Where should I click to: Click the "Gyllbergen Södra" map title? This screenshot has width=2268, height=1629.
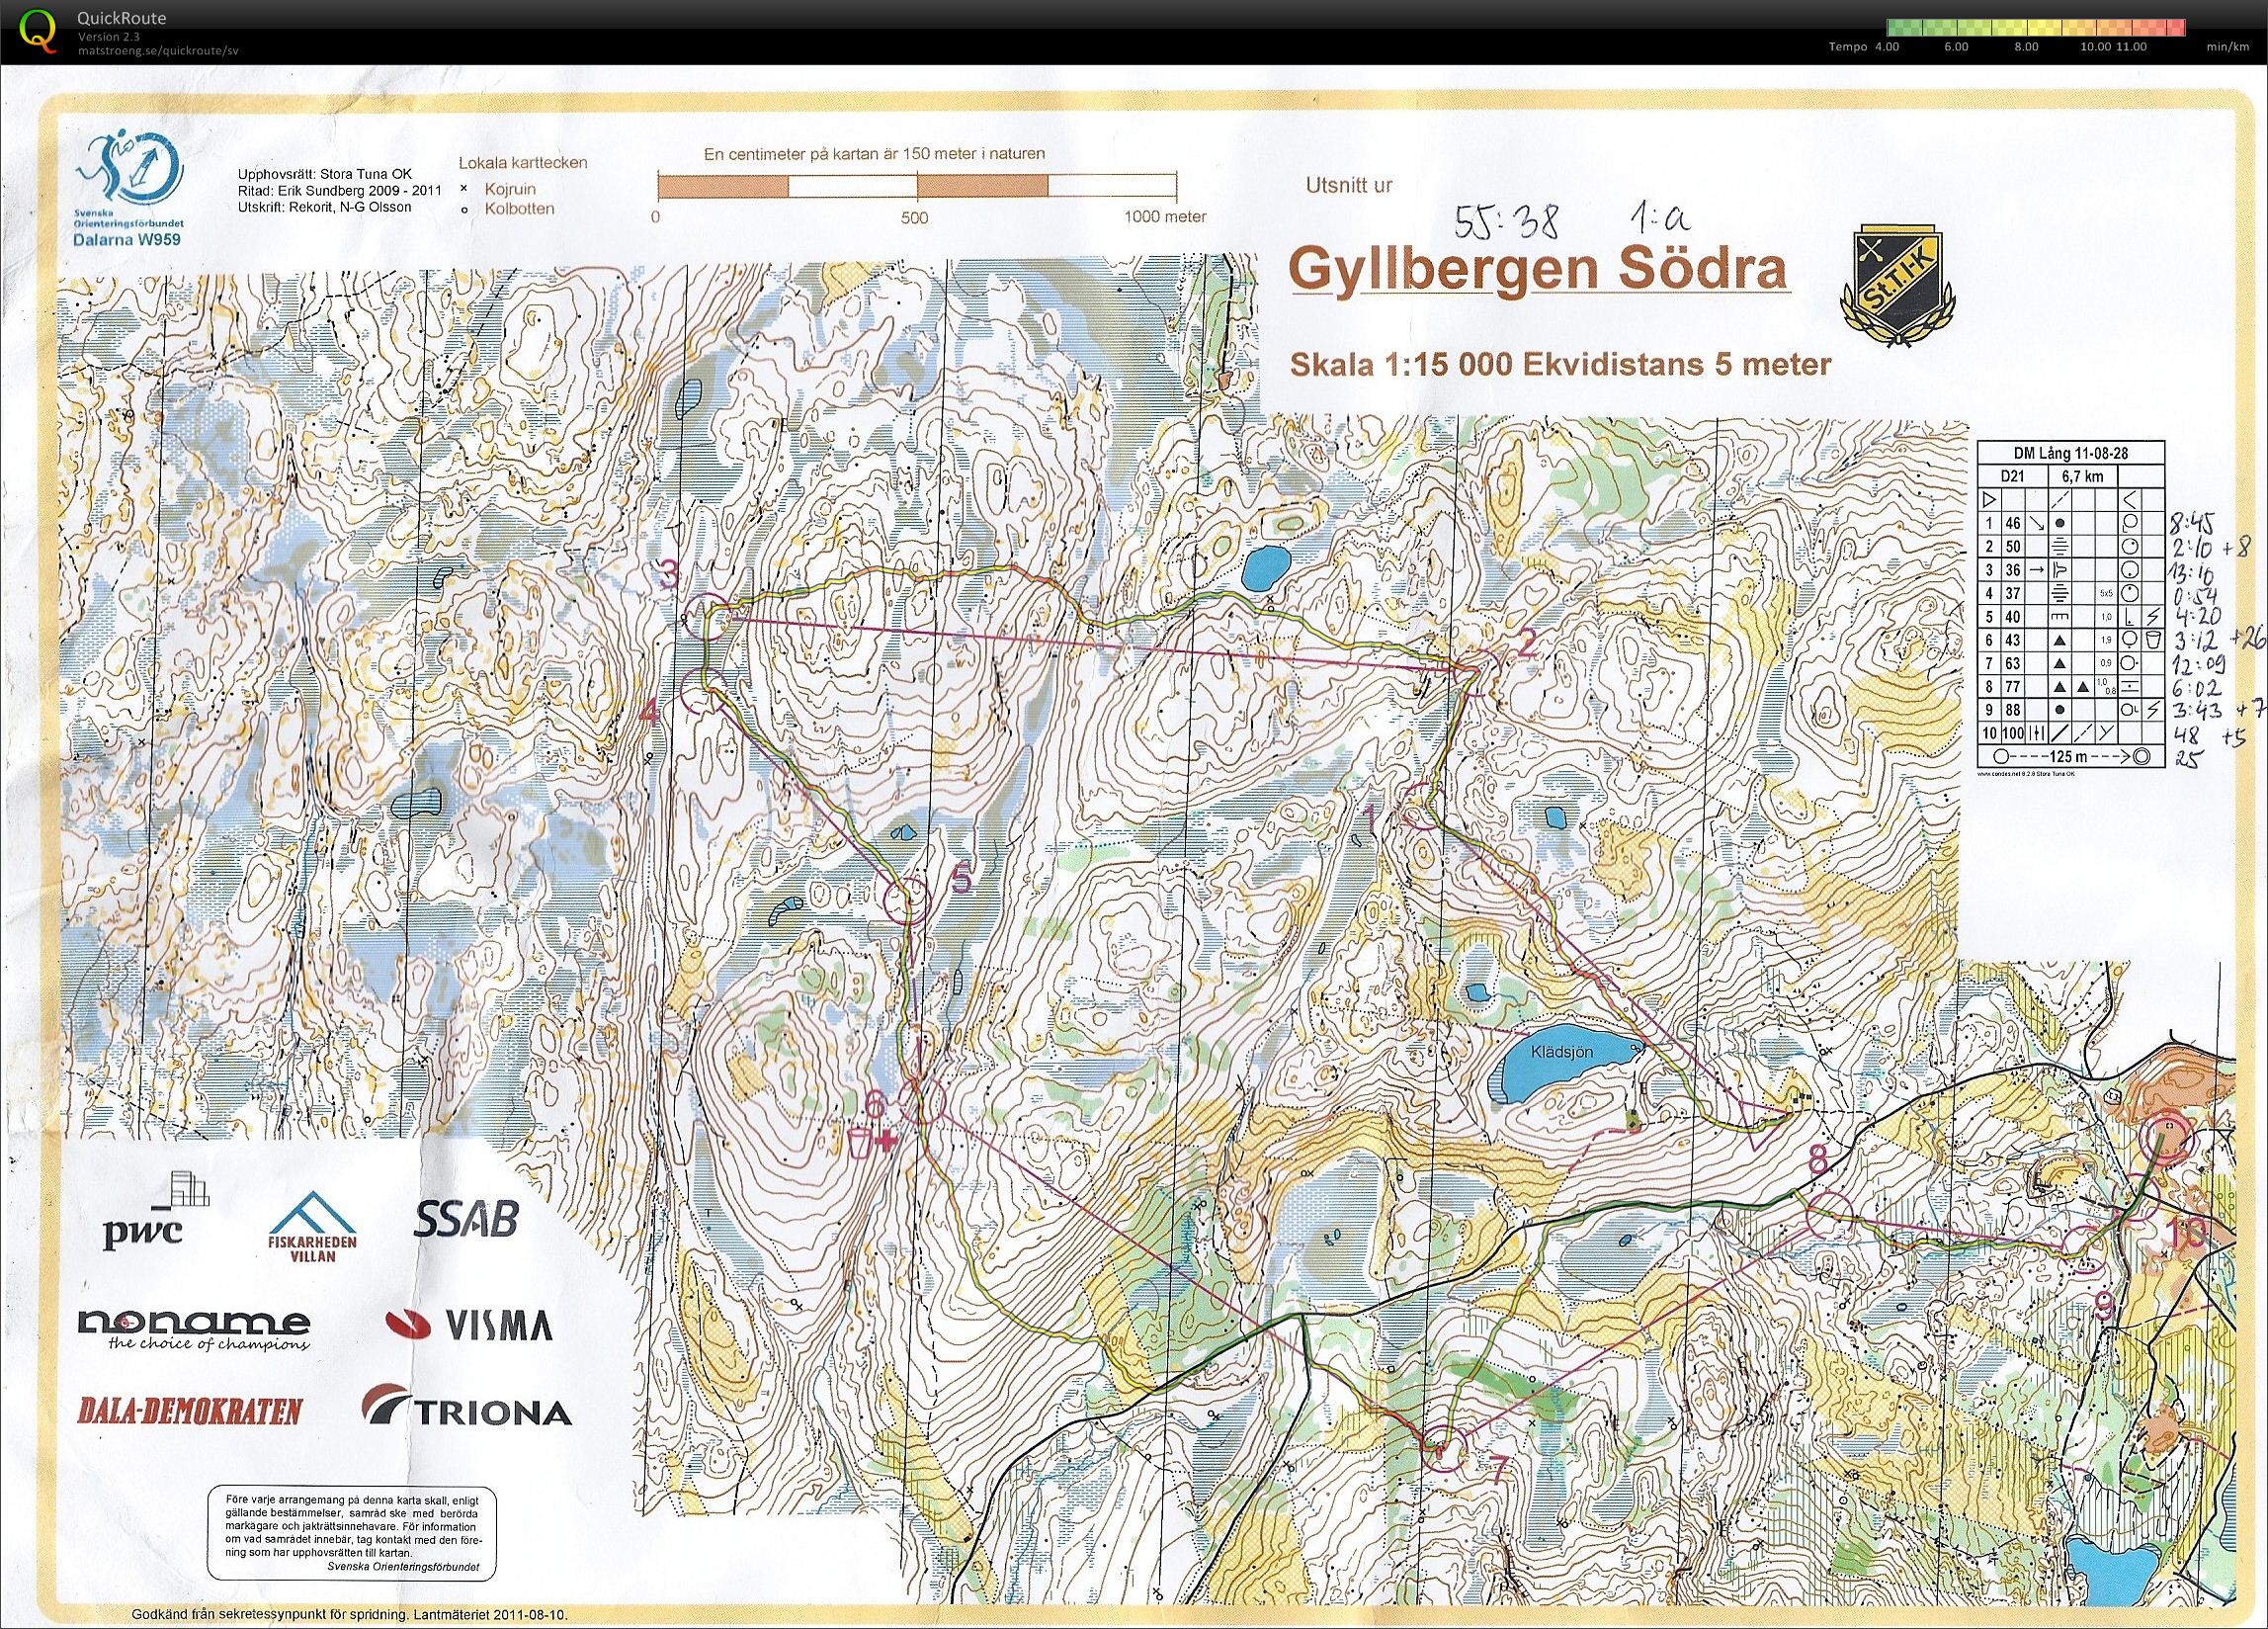[x=1538, y=270]
